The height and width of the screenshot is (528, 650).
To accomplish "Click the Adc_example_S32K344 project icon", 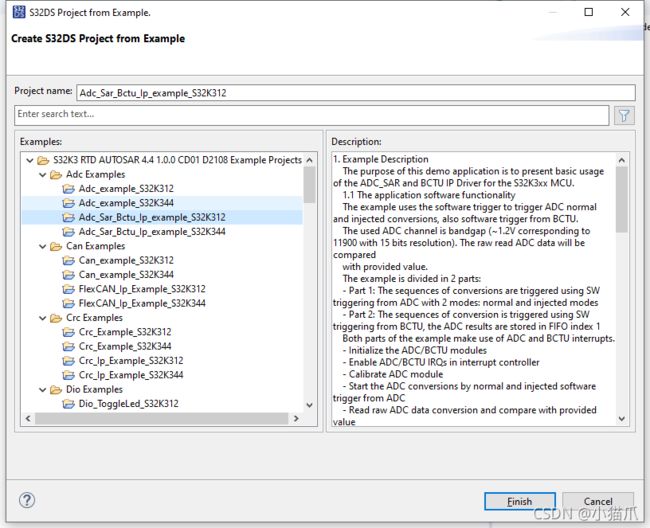I will click(68, 203).
